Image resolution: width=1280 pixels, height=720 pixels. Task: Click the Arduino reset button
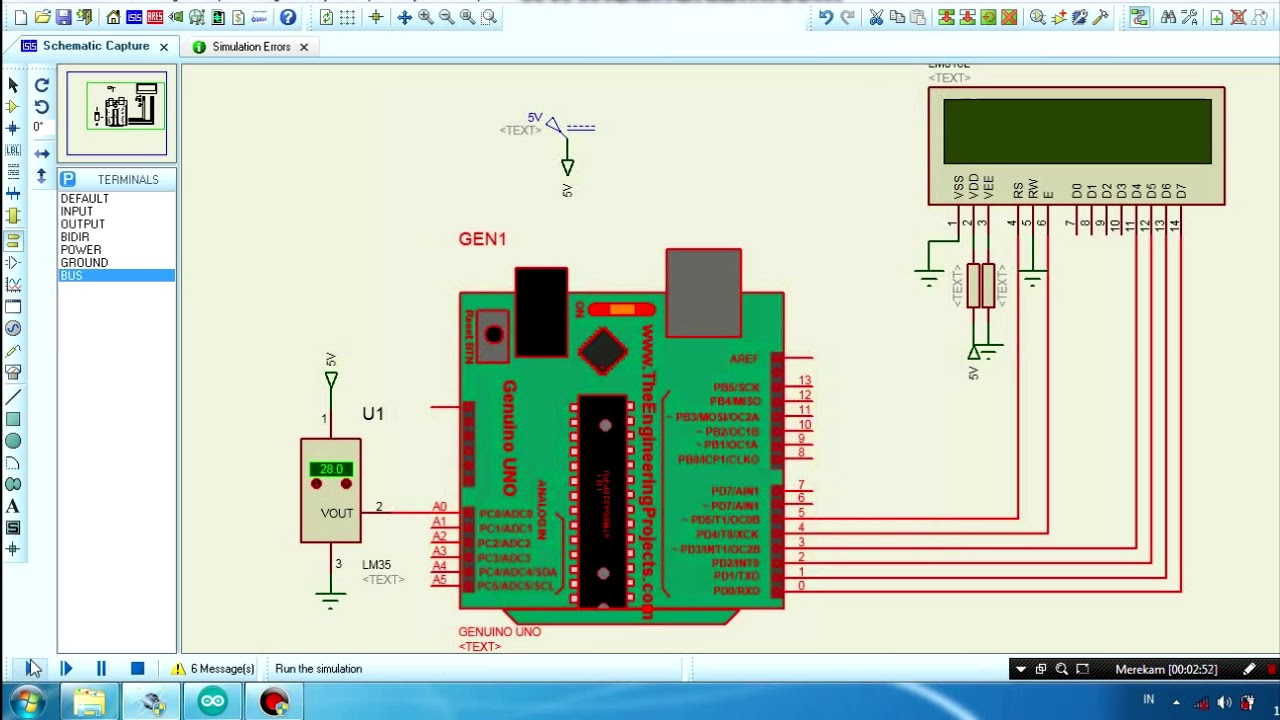pyautogui.click(x=493, y=335)
